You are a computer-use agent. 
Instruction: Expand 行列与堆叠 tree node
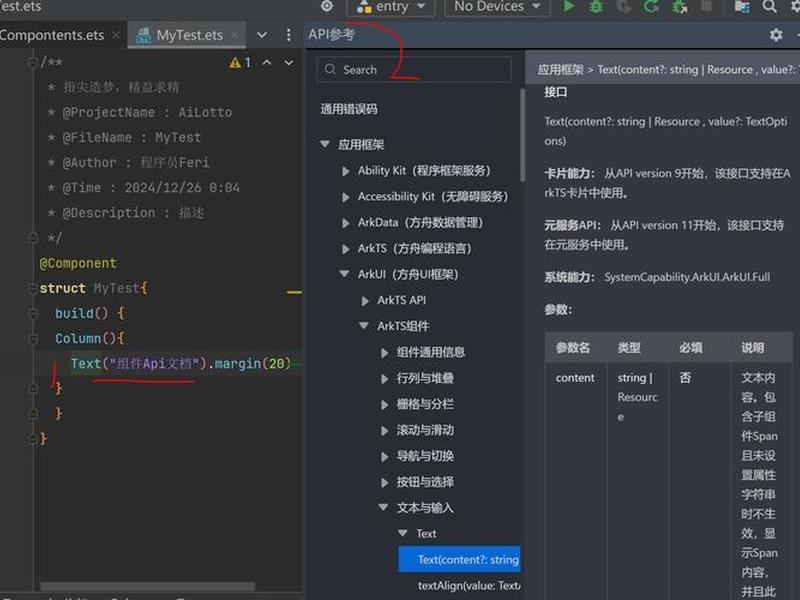[x=385, y=379]
